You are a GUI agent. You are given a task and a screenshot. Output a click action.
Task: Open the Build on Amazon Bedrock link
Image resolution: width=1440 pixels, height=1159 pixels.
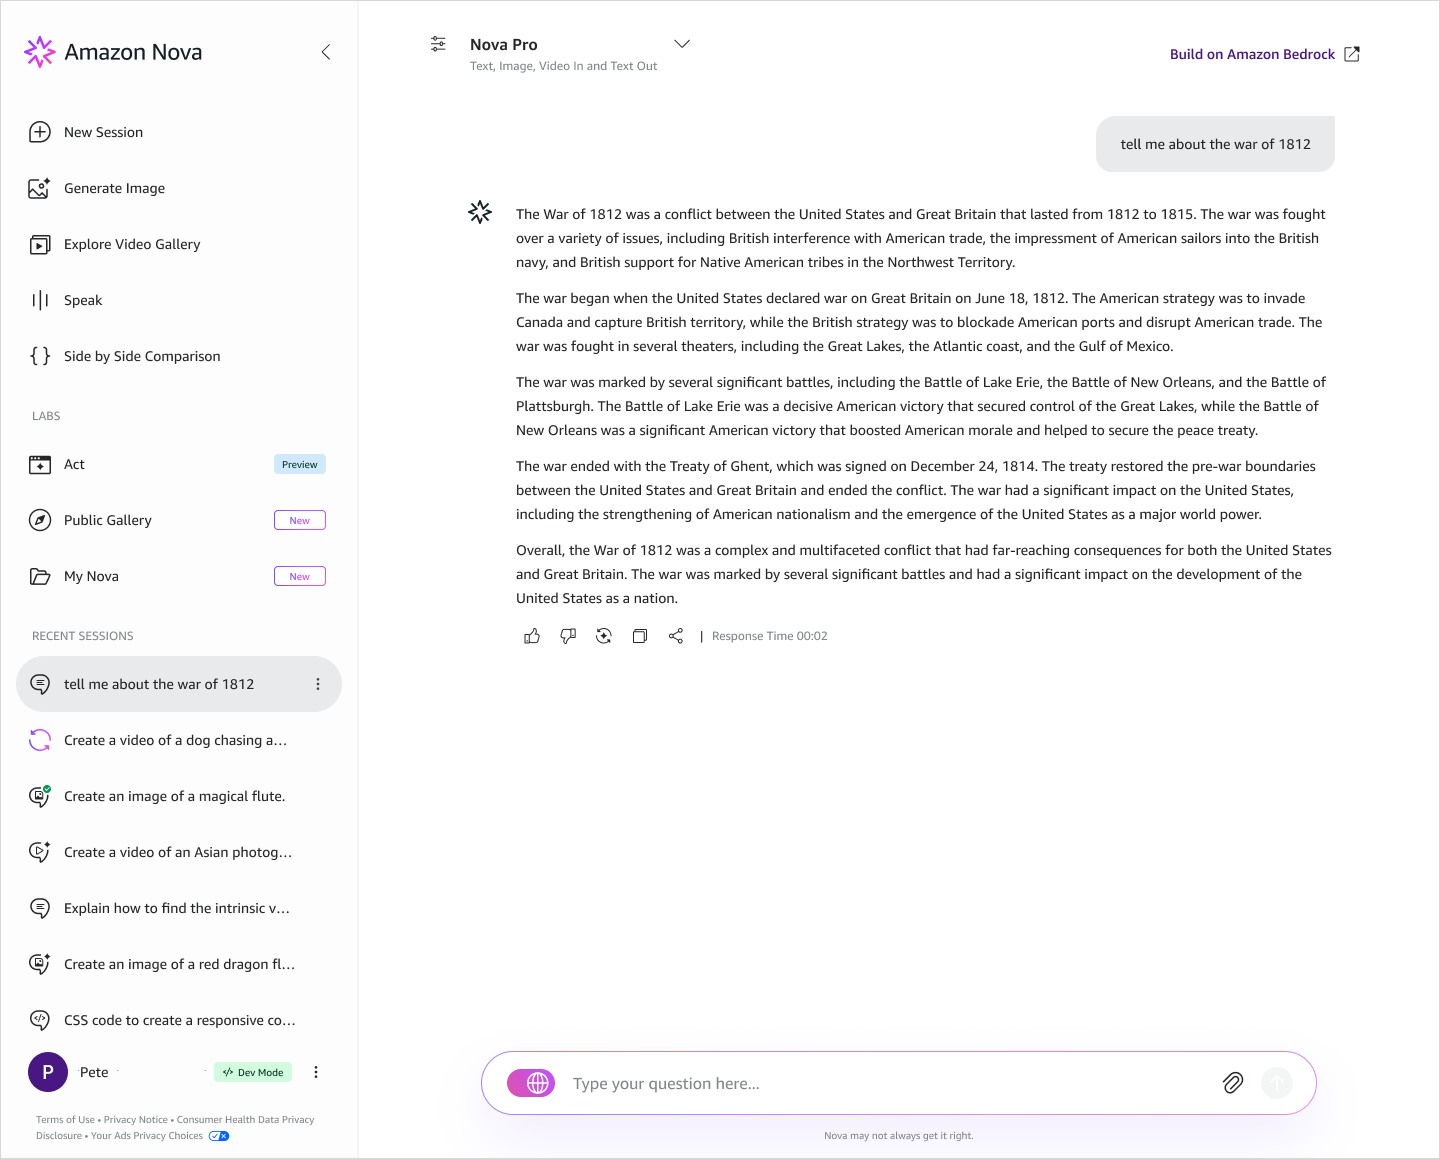[1264, 54]
